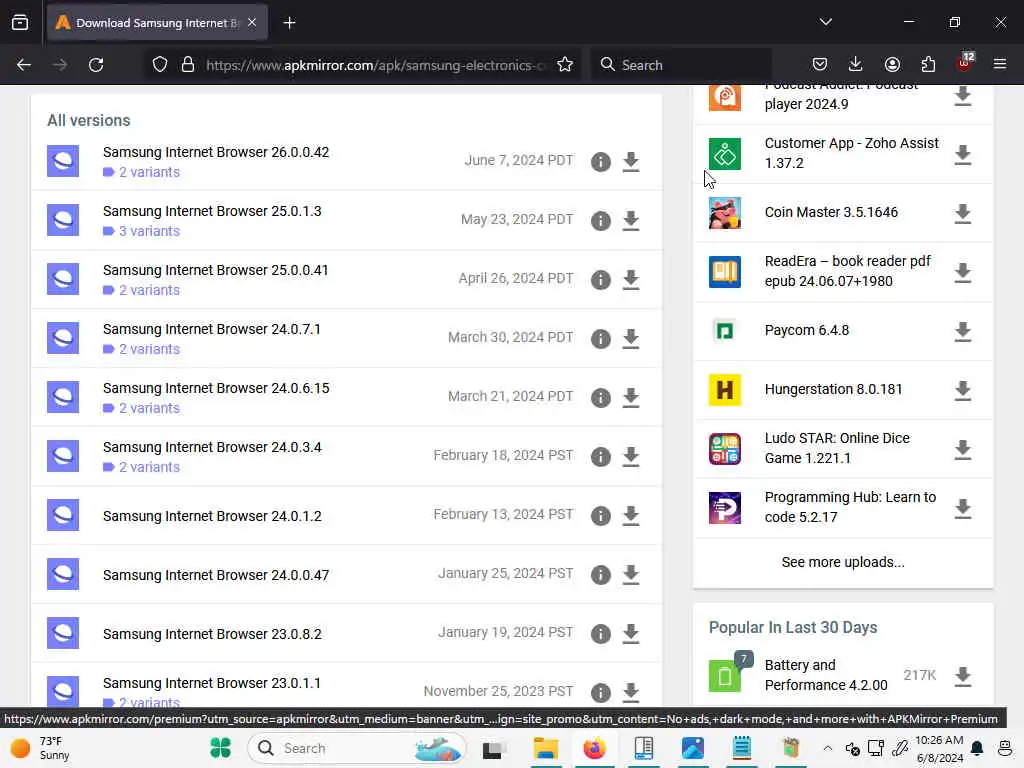The width and height of the screenshot is (1024, 768).
Task: Download Coin Master 3.5.1646 from sidebar
Action: pyautogui.click(x=962, y=214)
